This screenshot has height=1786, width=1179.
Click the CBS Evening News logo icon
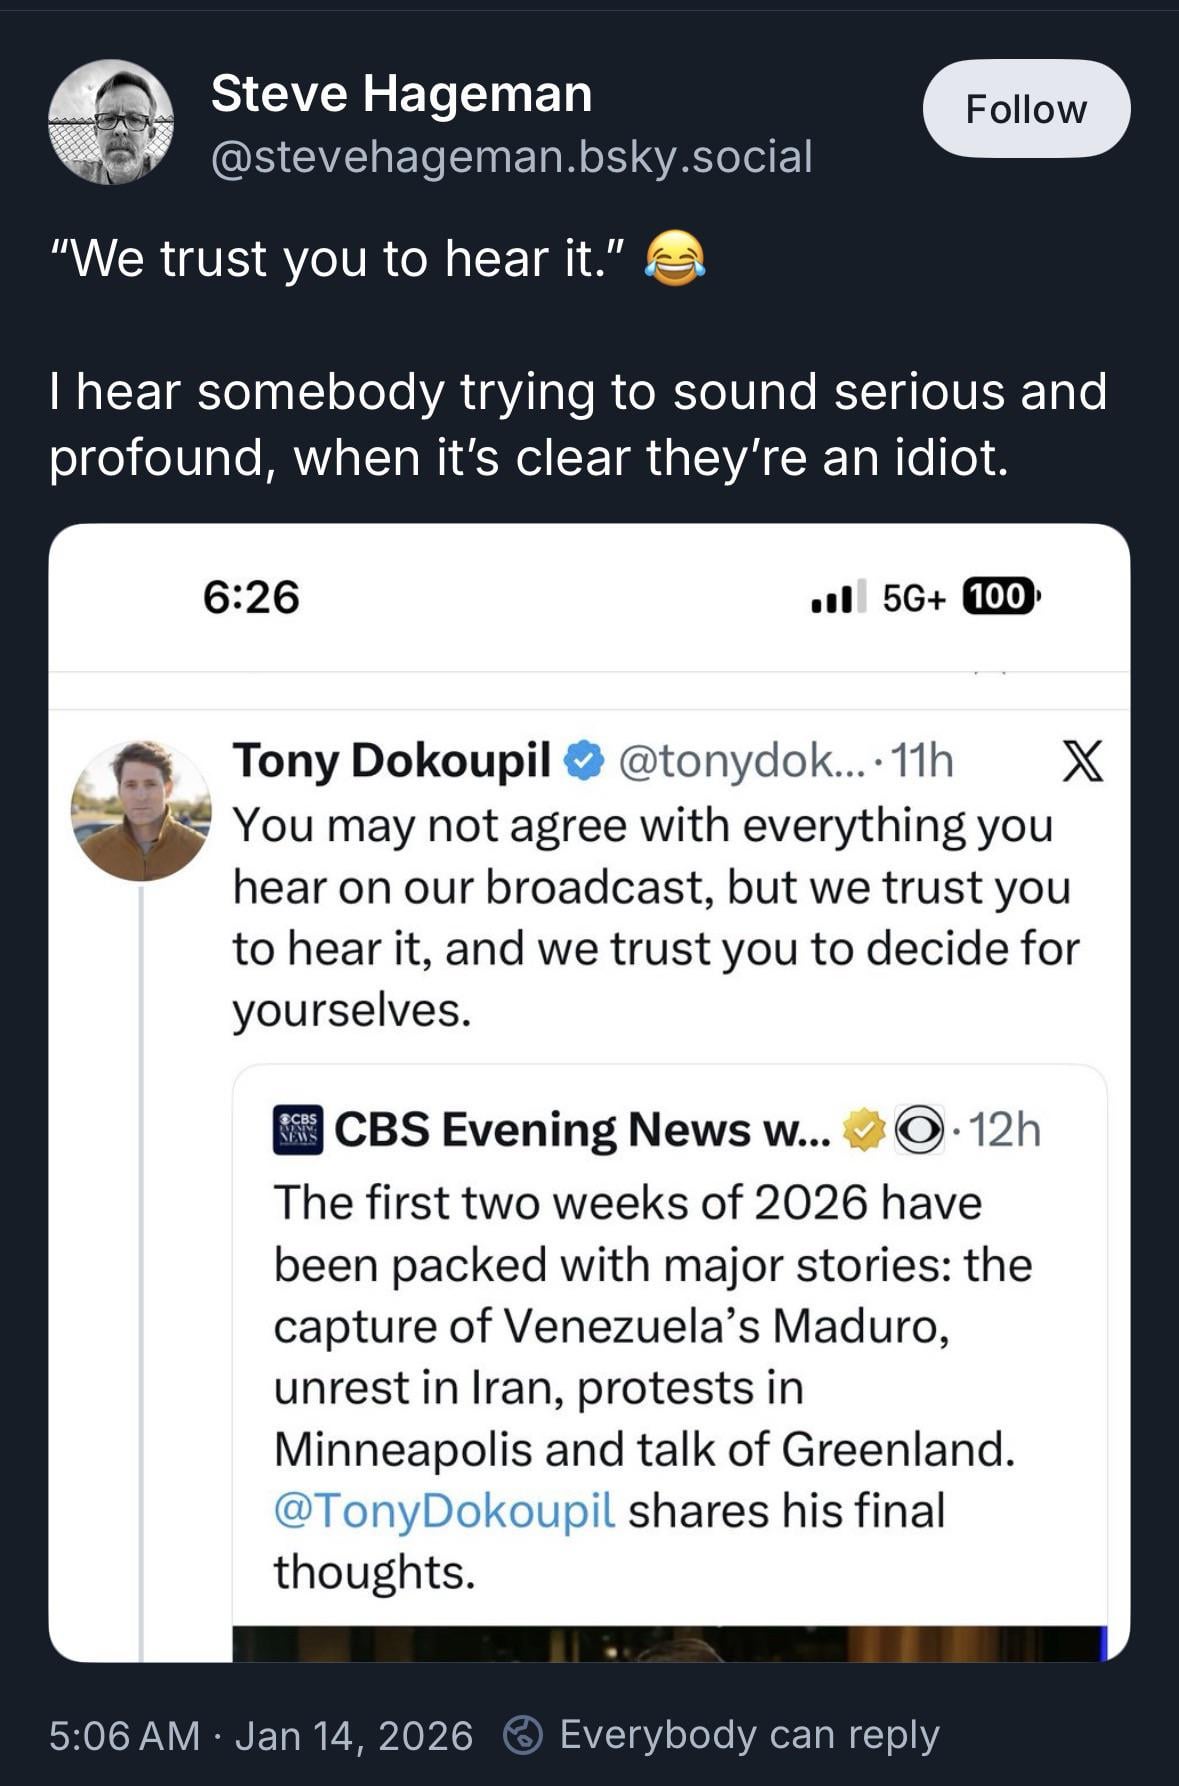pos(298,1130)
